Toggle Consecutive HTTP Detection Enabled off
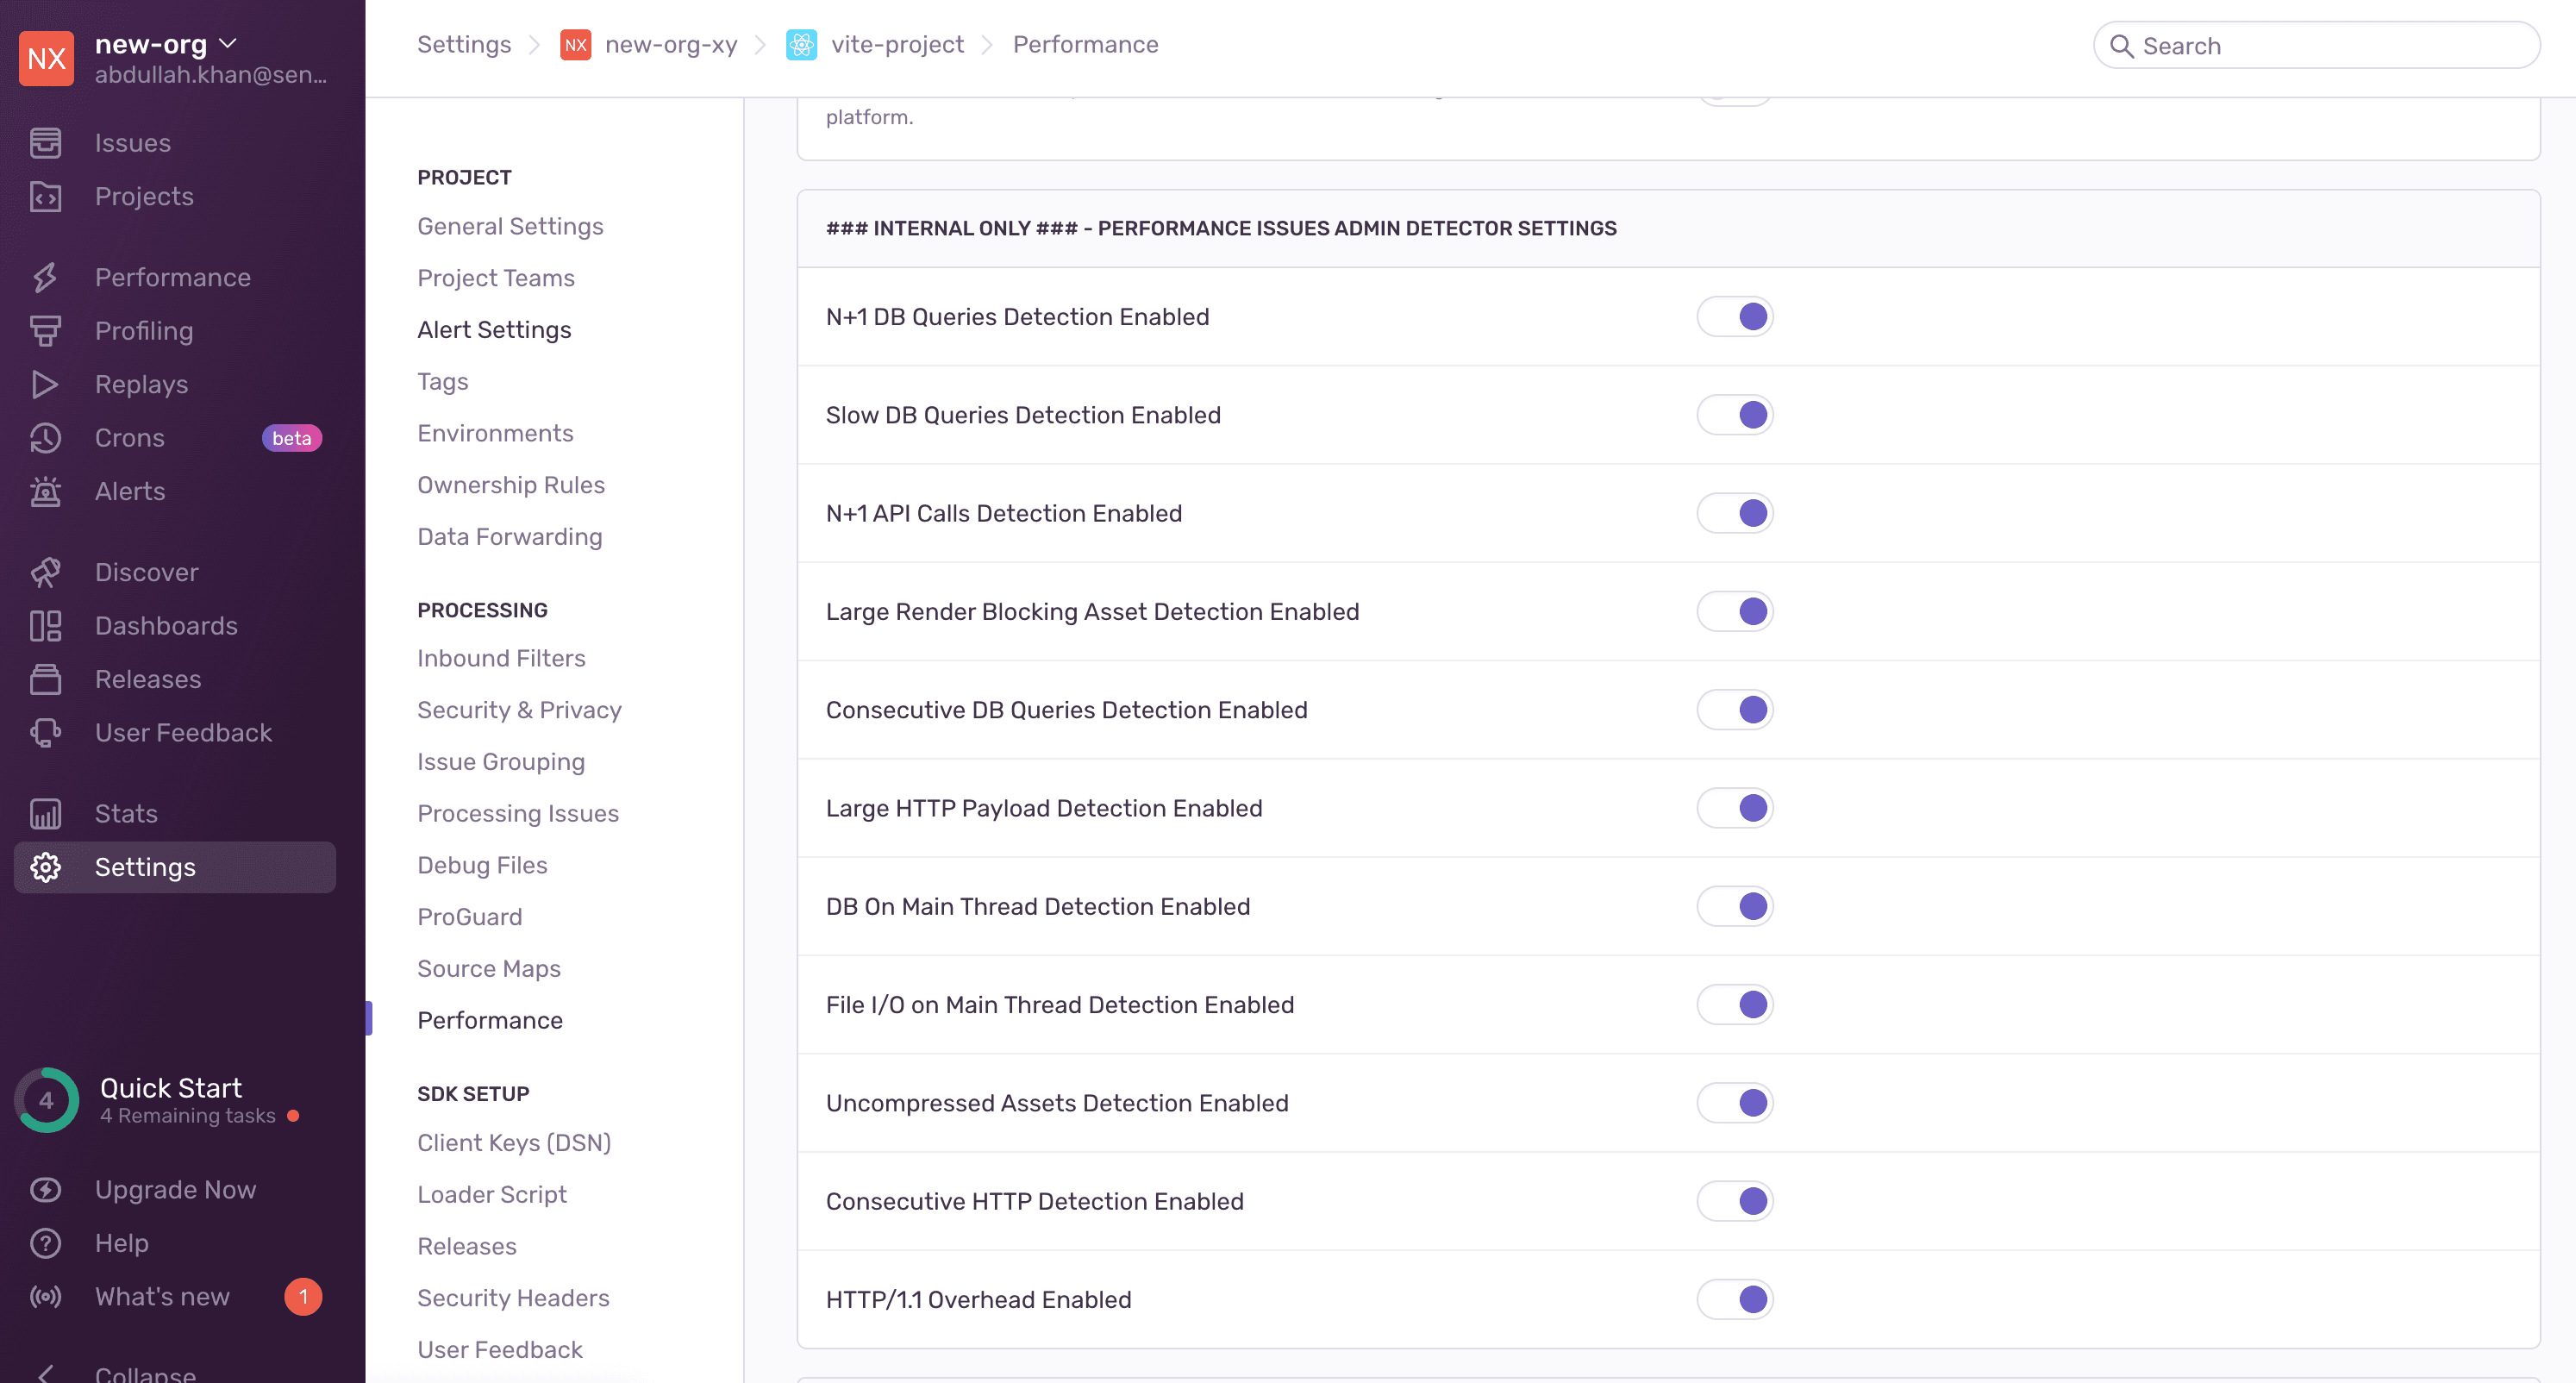The image size is (2576, 1383). click(1735, 1201)
